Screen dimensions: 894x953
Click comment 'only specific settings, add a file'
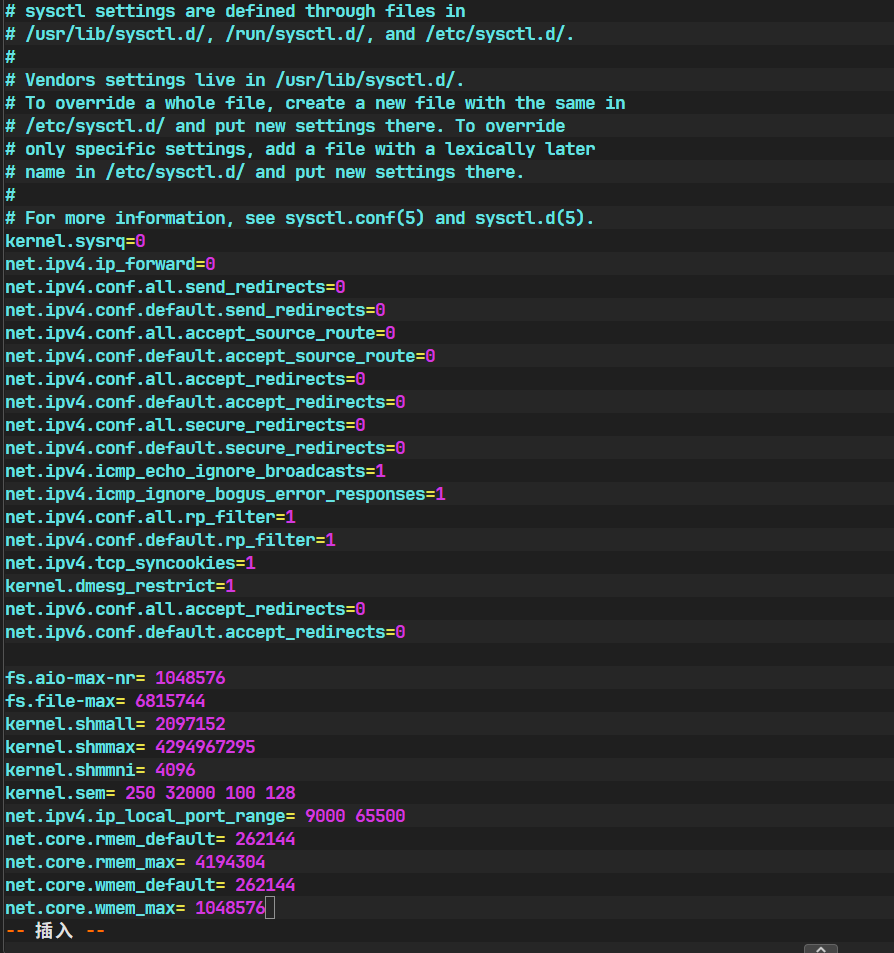[300, 150]
